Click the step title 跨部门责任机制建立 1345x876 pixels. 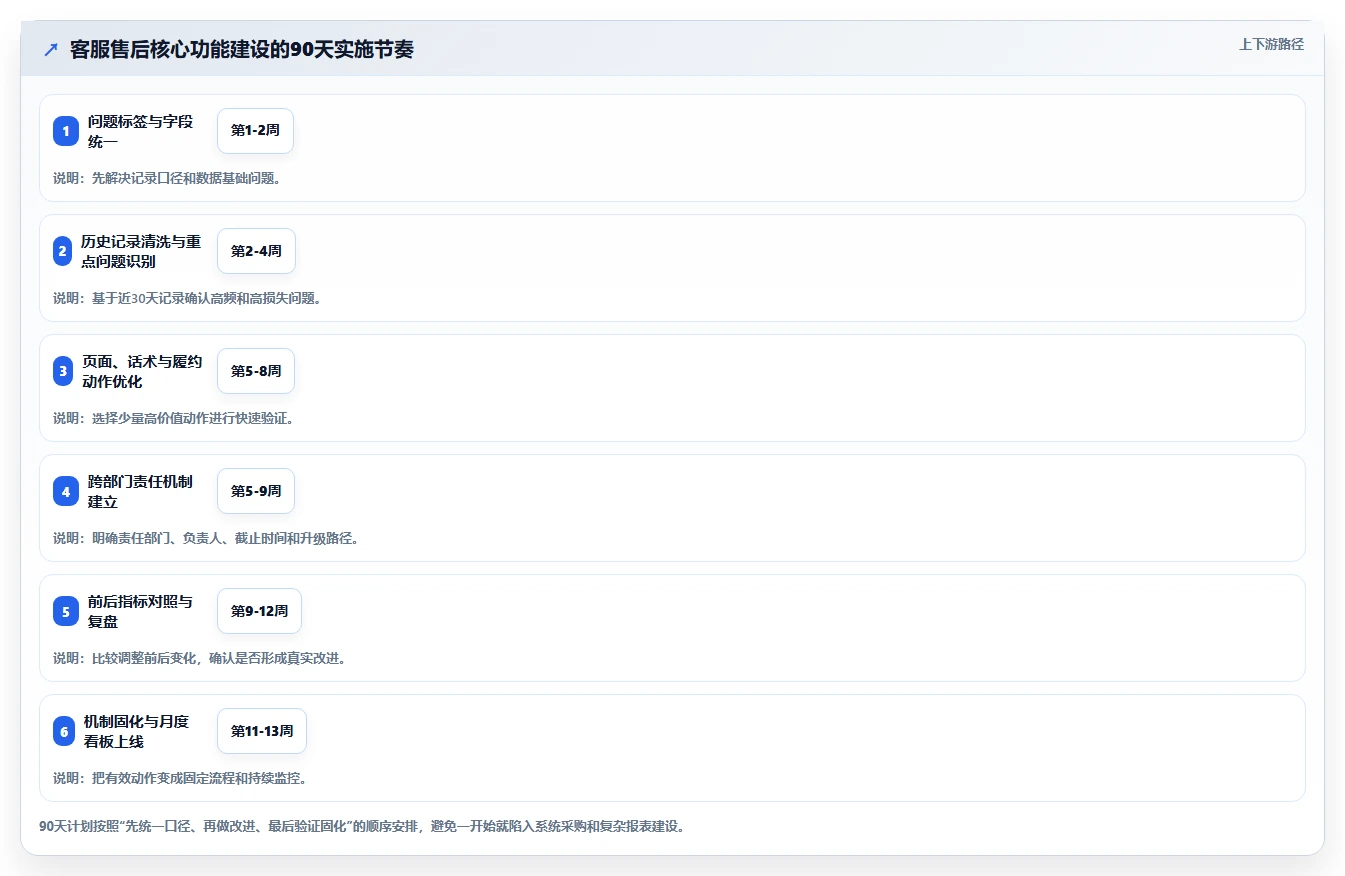pyautogui.click(x=141, y=491)
